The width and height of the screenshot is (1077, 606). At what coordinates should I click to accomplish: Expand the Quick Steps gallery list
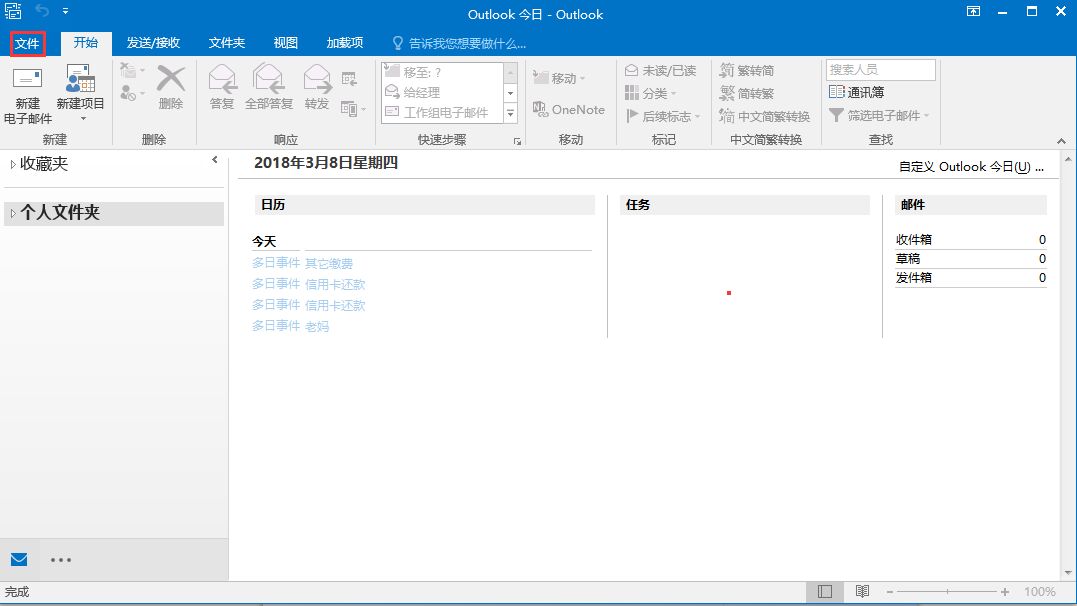pos(510,113)
